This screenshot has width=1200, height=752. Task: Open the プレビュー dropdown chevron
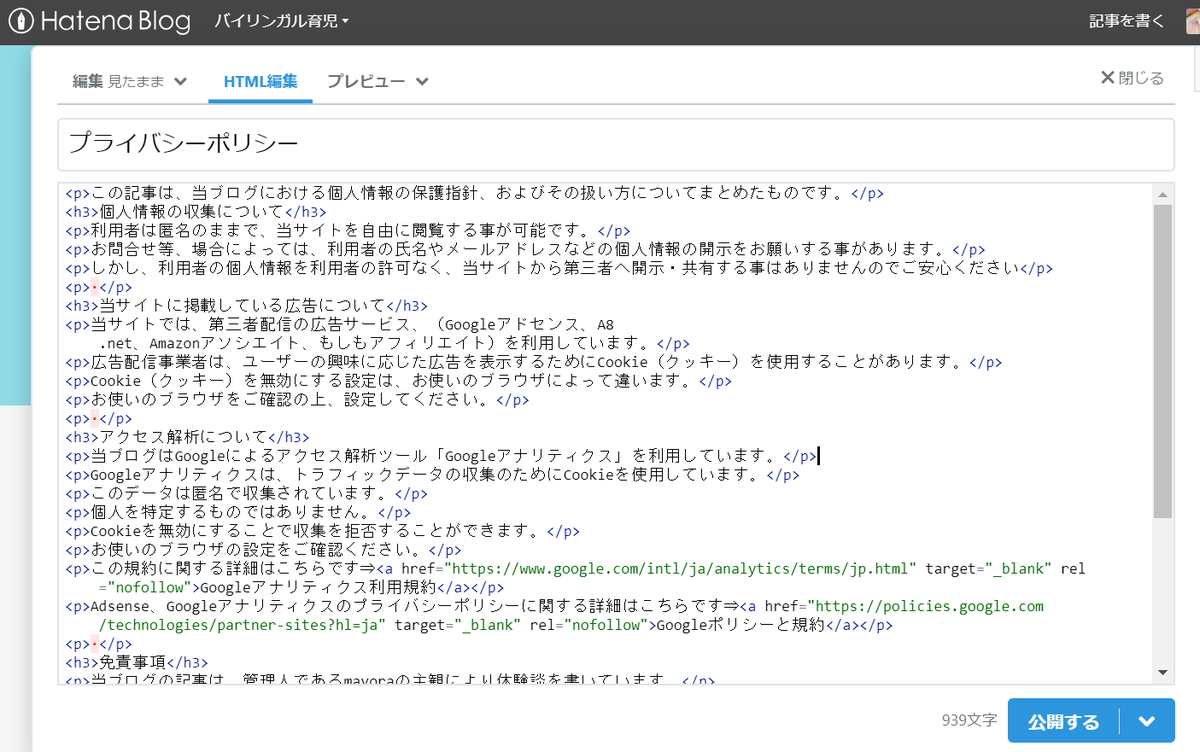coord(420,84)
